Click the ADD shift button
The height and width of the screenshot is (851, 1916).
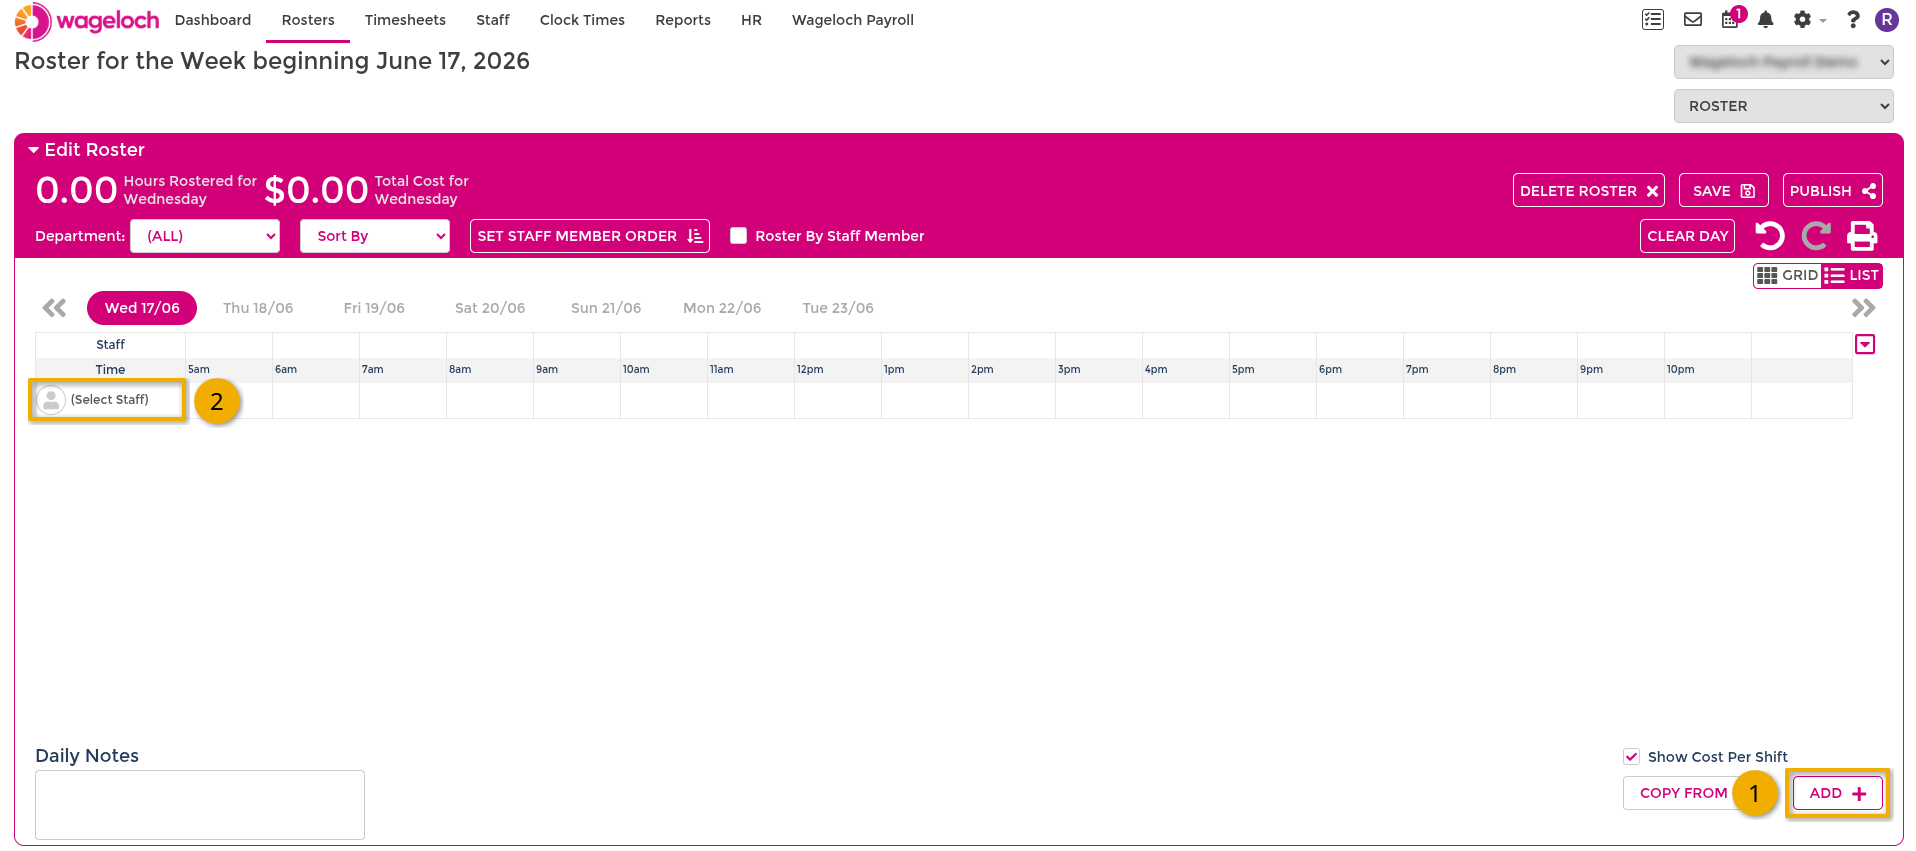click(1838, 793)
